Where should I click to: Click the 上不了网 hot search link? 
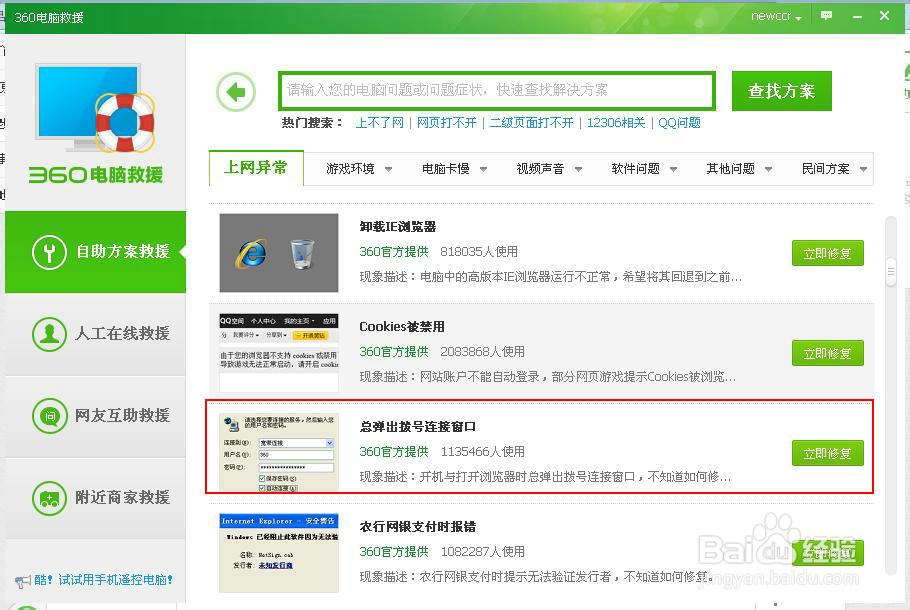(380, 122)
